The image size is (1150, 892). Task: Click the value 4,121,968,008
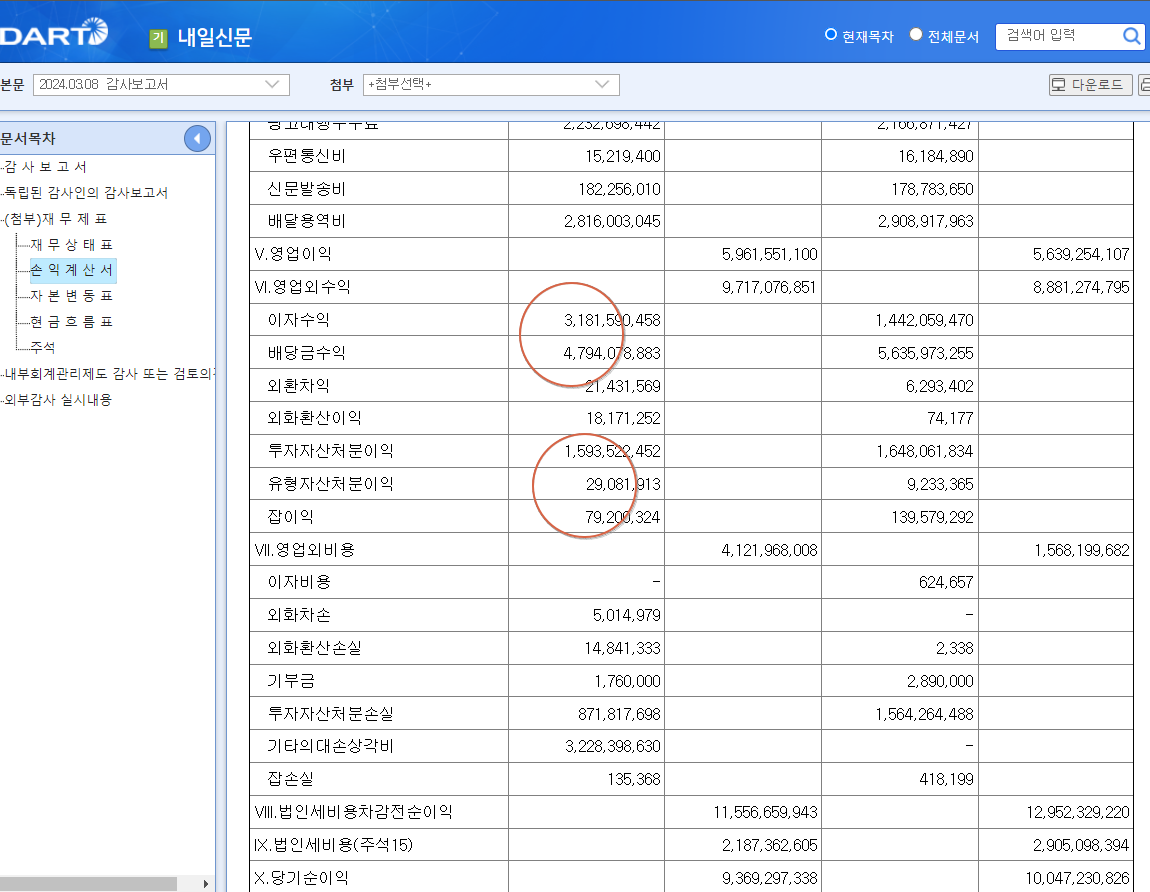tap(769, 550)
